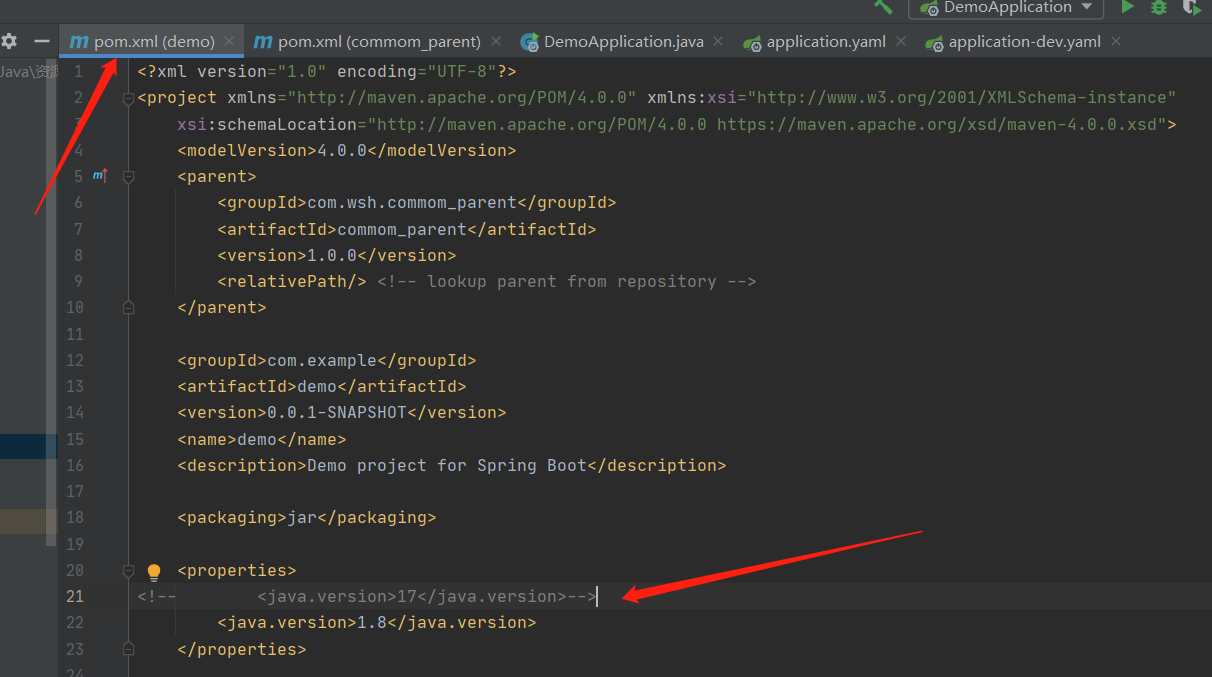
Task: Close the application.yaml tab
Action: tap(901, 42)
